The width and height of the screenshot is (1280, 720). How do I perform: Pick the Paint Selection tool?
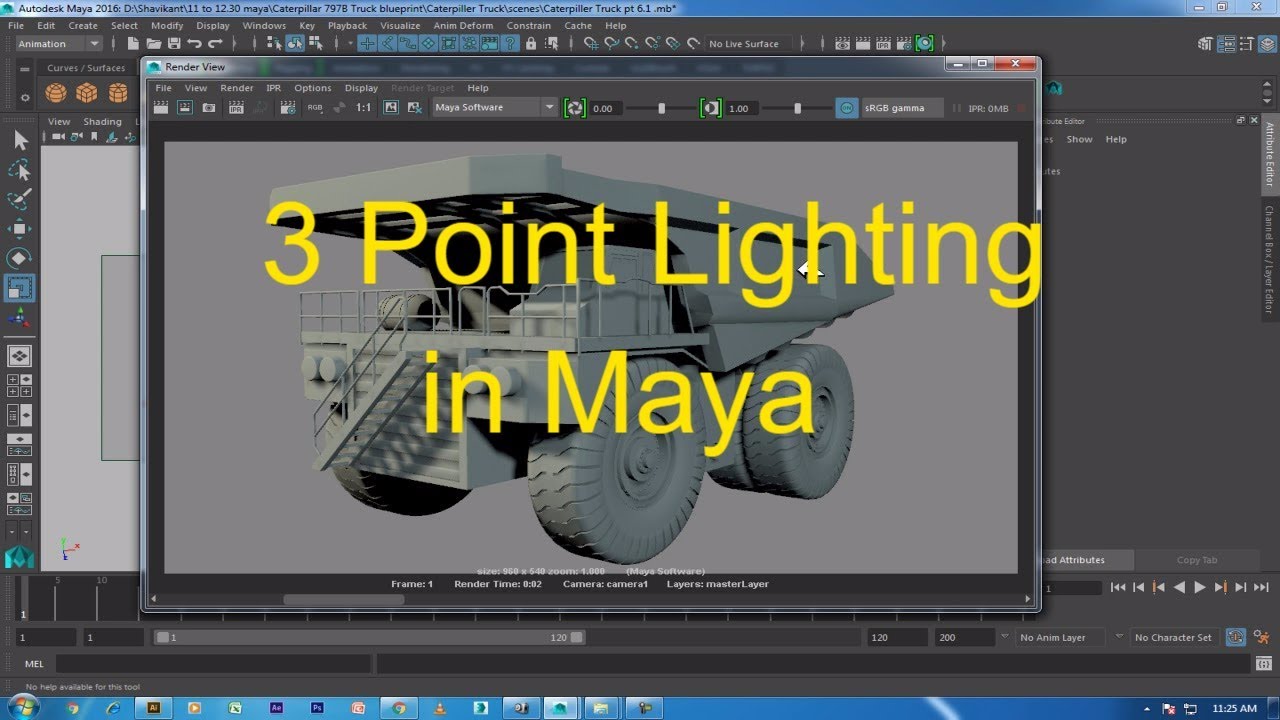pos(20,199)
